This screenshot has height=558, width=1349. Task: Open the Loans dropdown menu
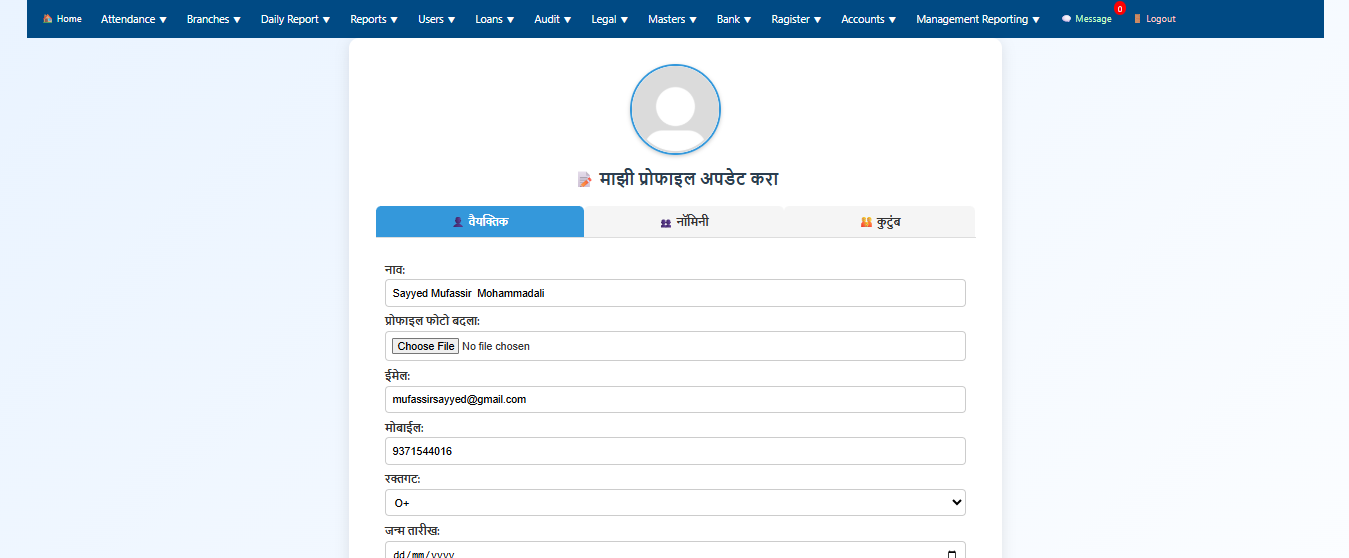coord(495,19)
